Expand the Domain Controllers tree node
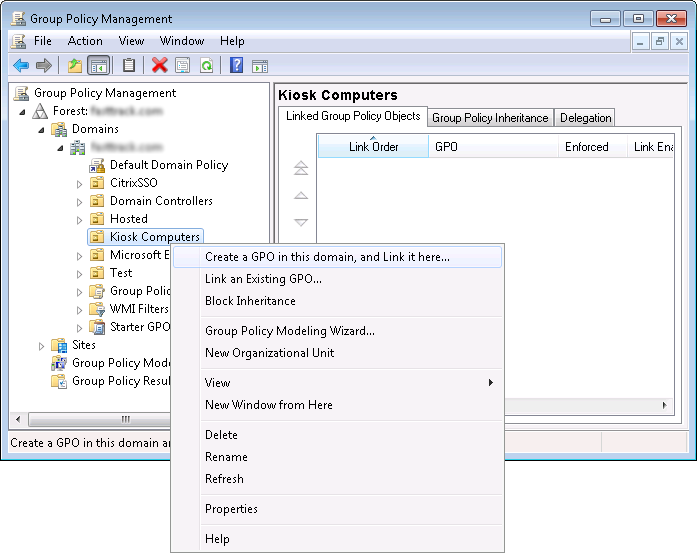Viewport: 697px width, 553px height. click(x=79, y=202)
